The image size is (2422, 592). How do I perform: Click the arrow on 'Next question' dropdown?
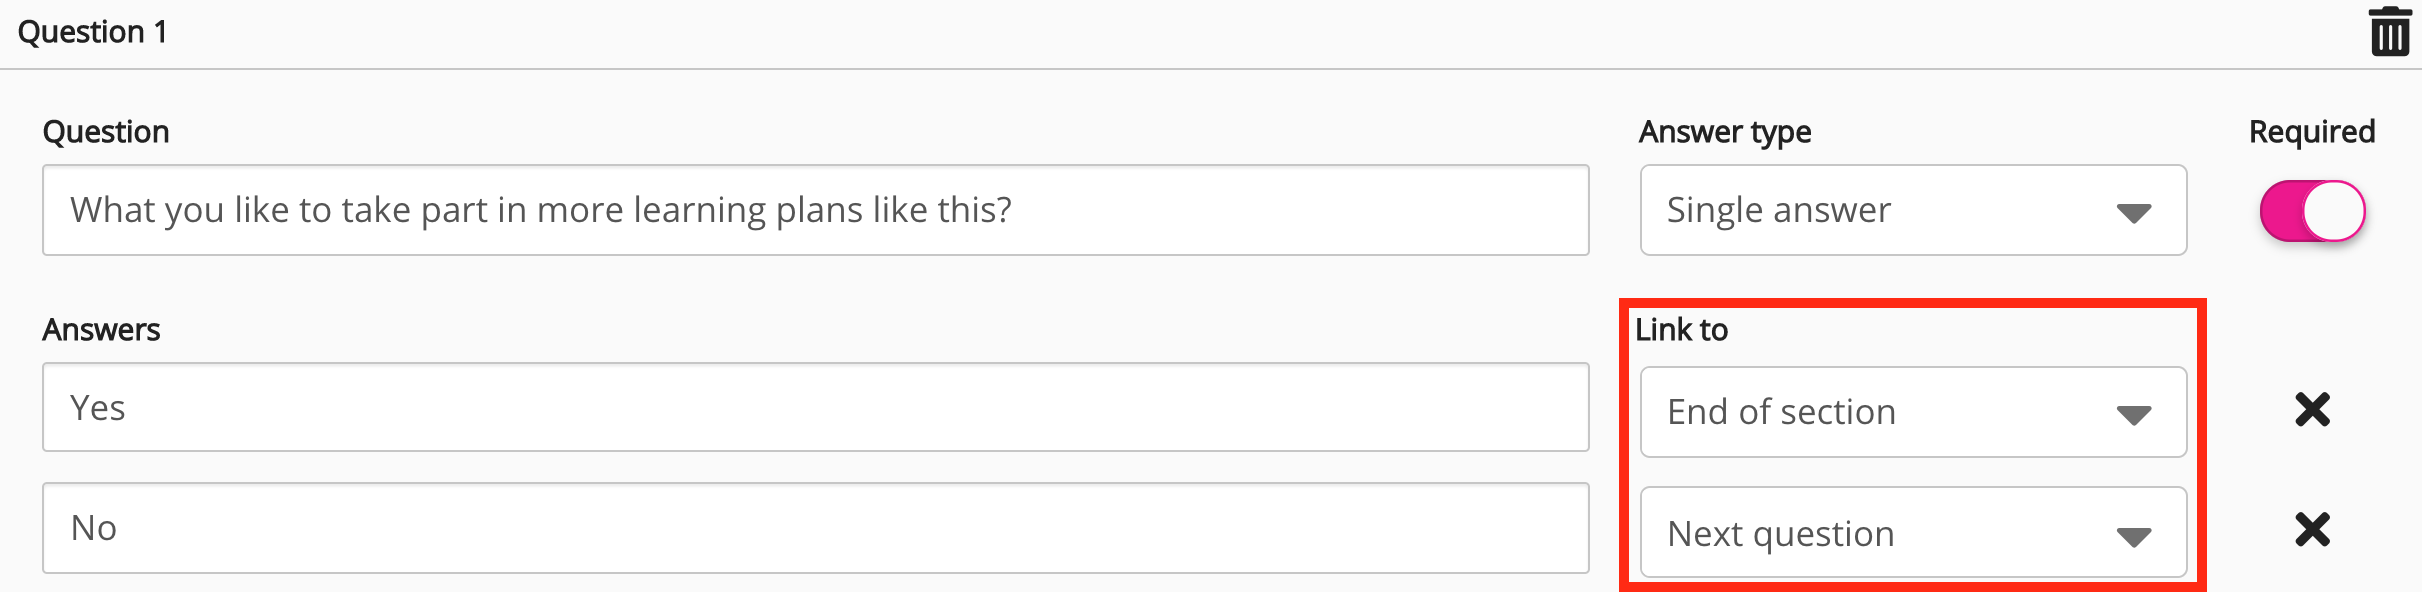(x=2133, y=537)
